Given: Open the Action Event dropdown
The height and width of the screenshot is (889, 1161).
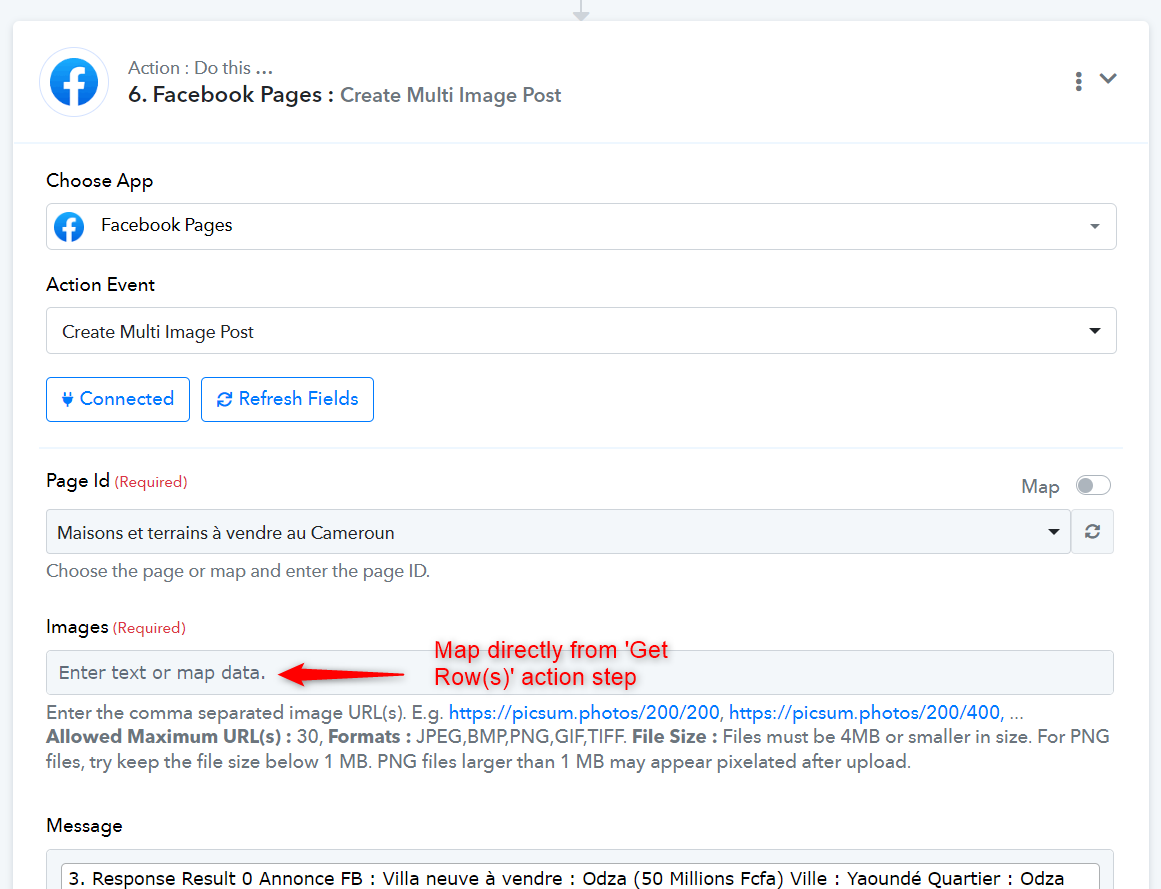Looking at the screenshot, I should coord(581,331).
